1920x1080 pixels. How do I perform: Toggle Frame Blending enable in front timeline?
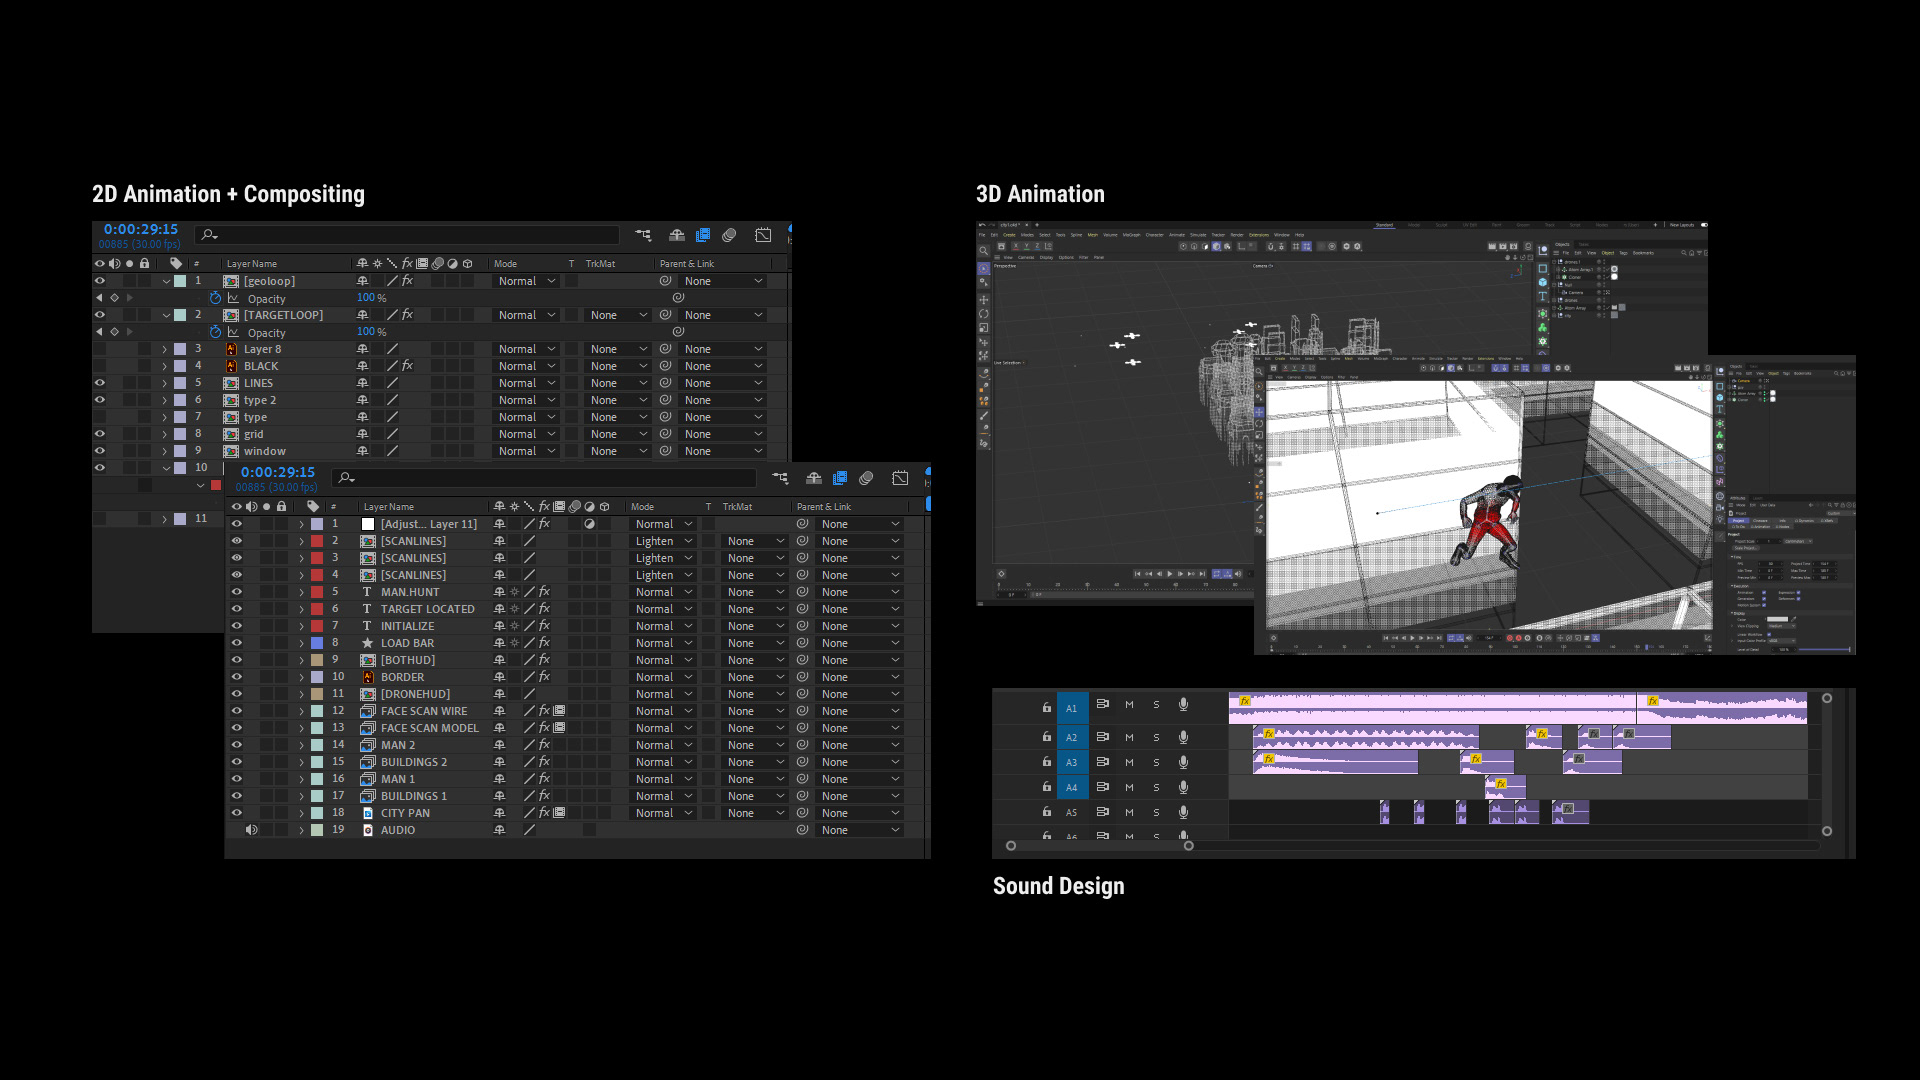[840, 478]
